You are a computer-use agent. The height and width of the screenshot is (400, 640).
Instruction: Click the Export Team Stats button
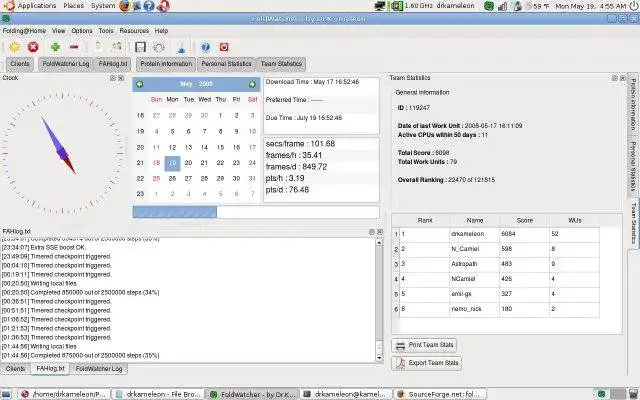coord(427,363)
